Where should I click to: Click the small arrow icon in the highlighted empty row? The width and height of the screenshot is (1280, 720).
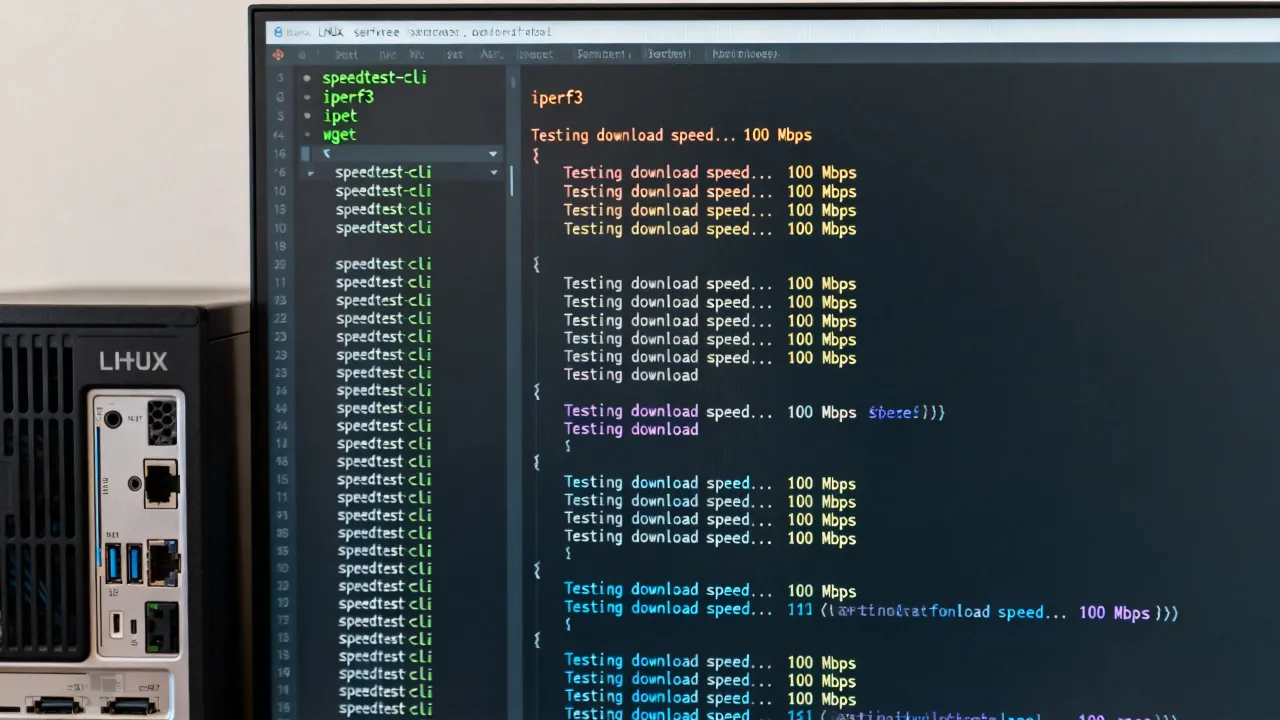[326, 154]
